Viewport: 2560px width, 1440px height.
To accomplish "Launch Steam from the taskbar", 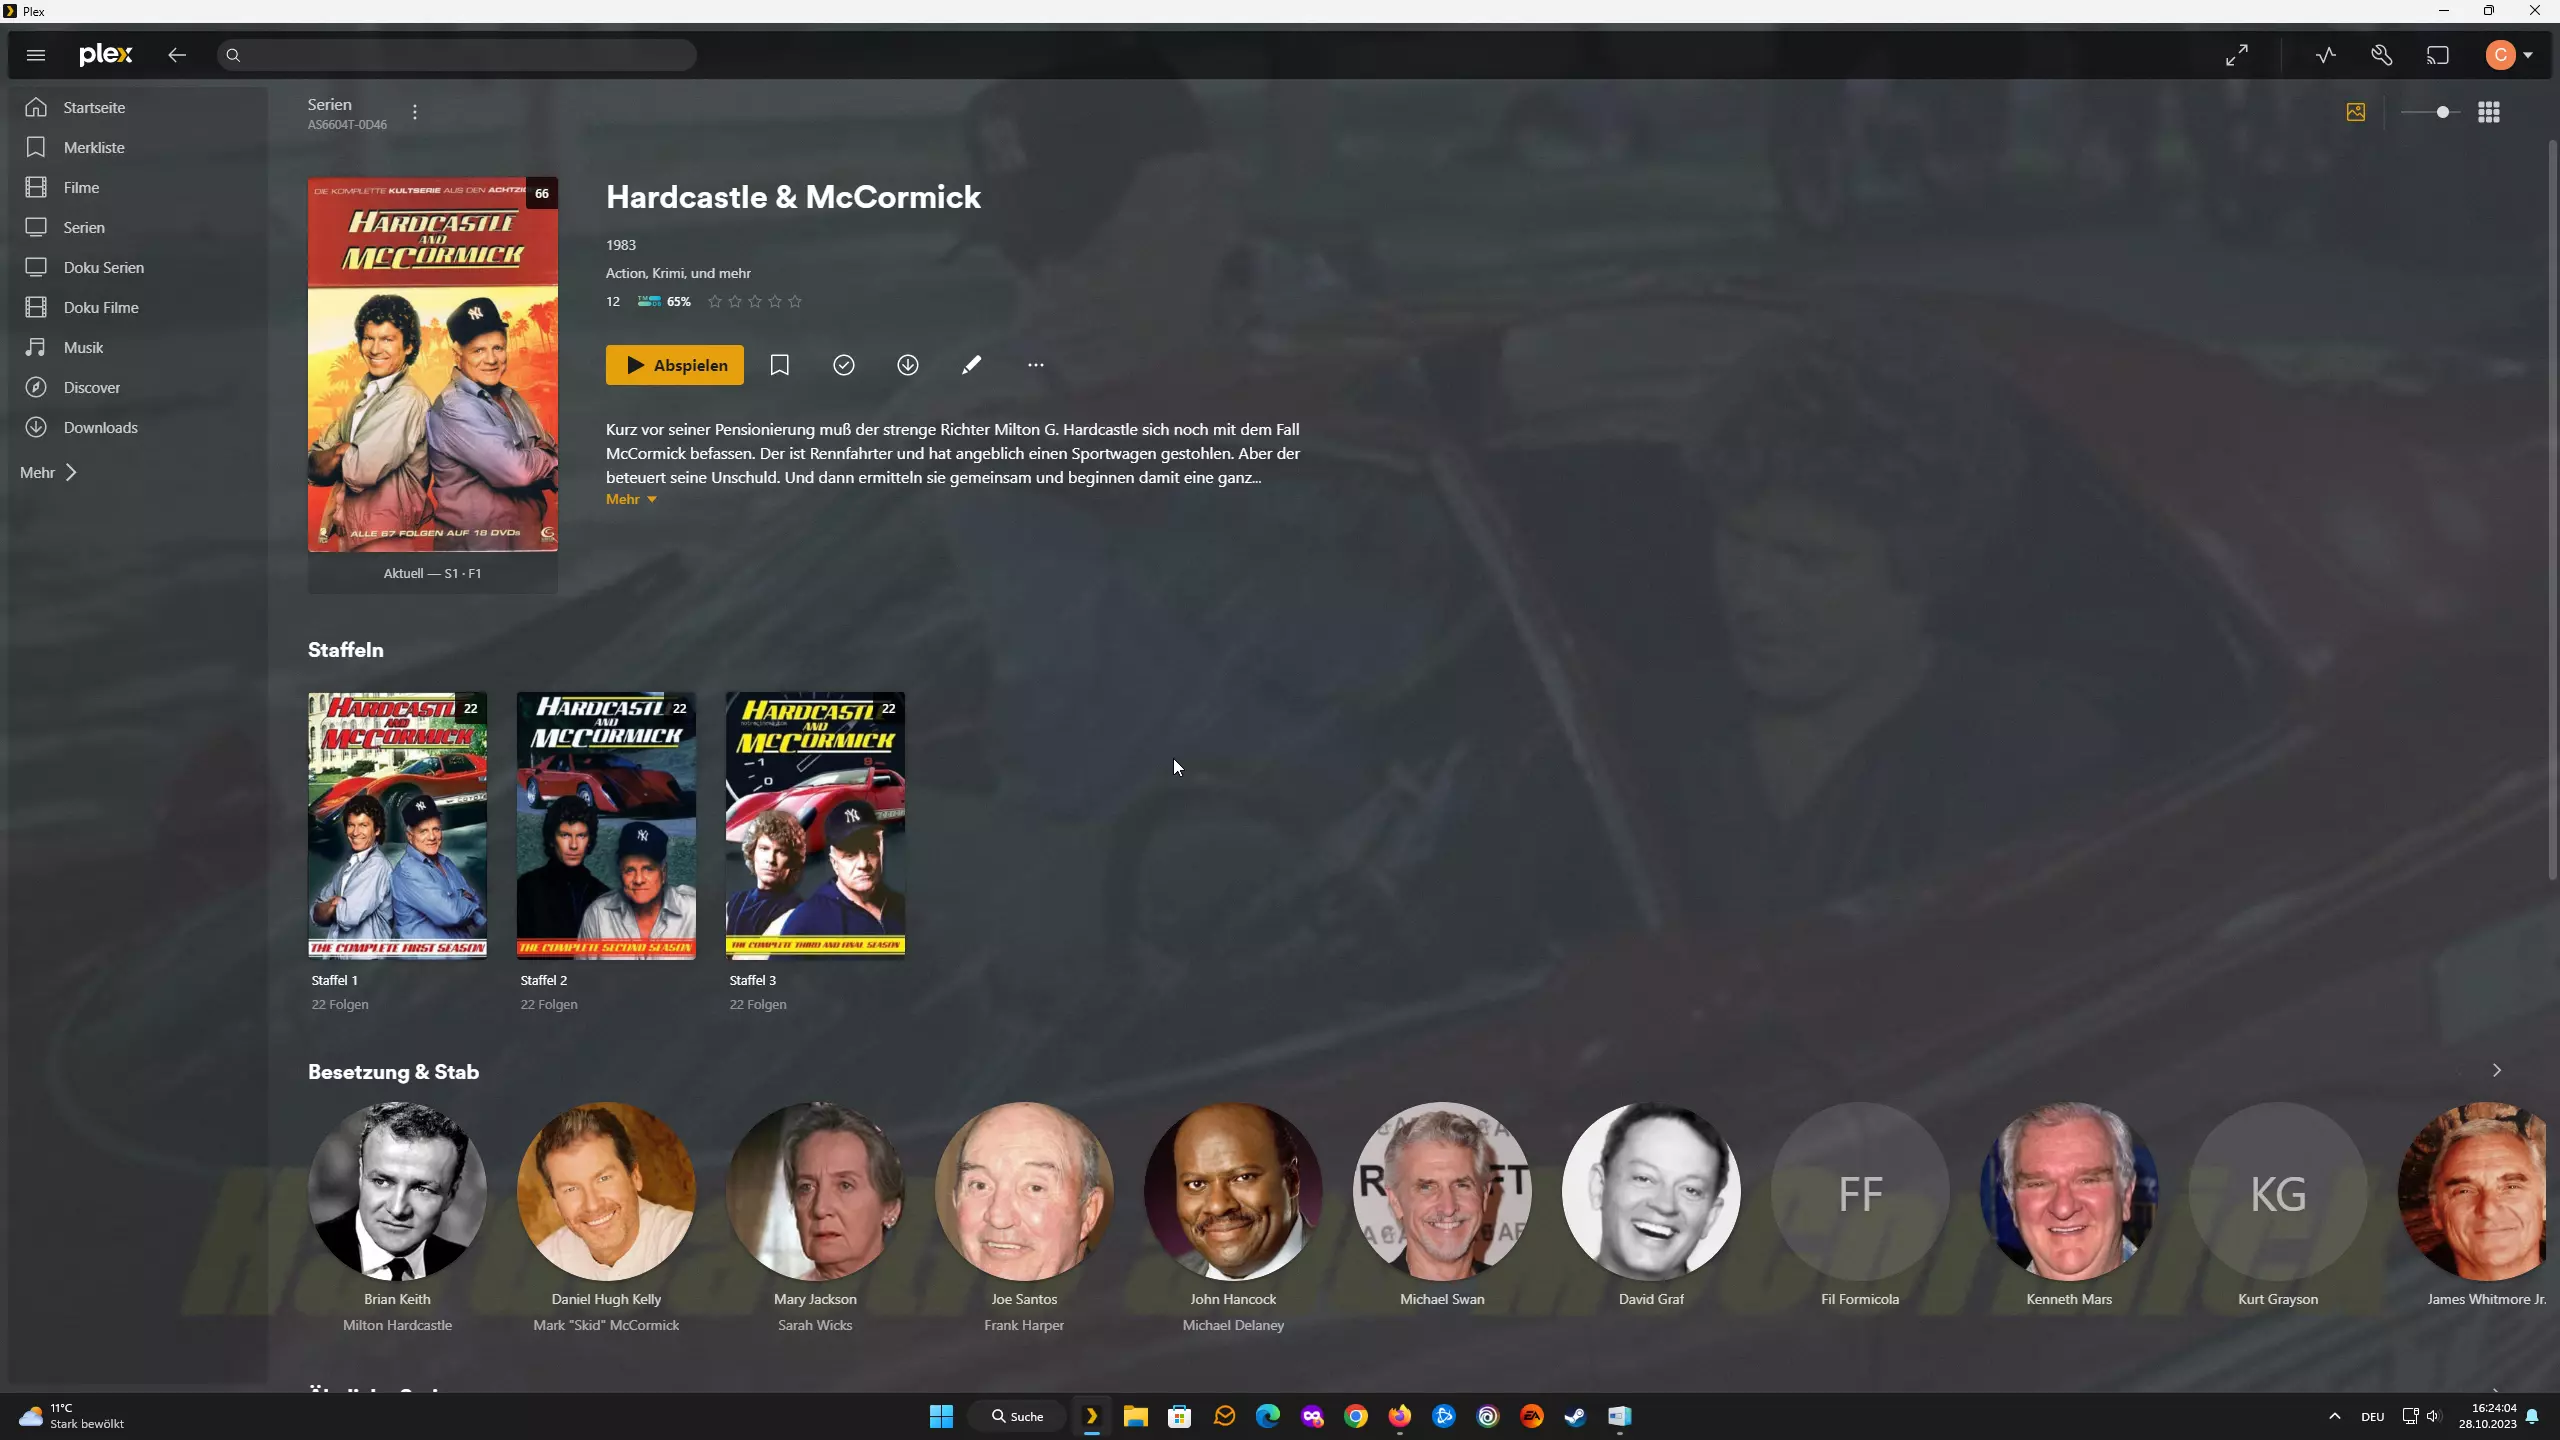I will pos(1575,1416).
